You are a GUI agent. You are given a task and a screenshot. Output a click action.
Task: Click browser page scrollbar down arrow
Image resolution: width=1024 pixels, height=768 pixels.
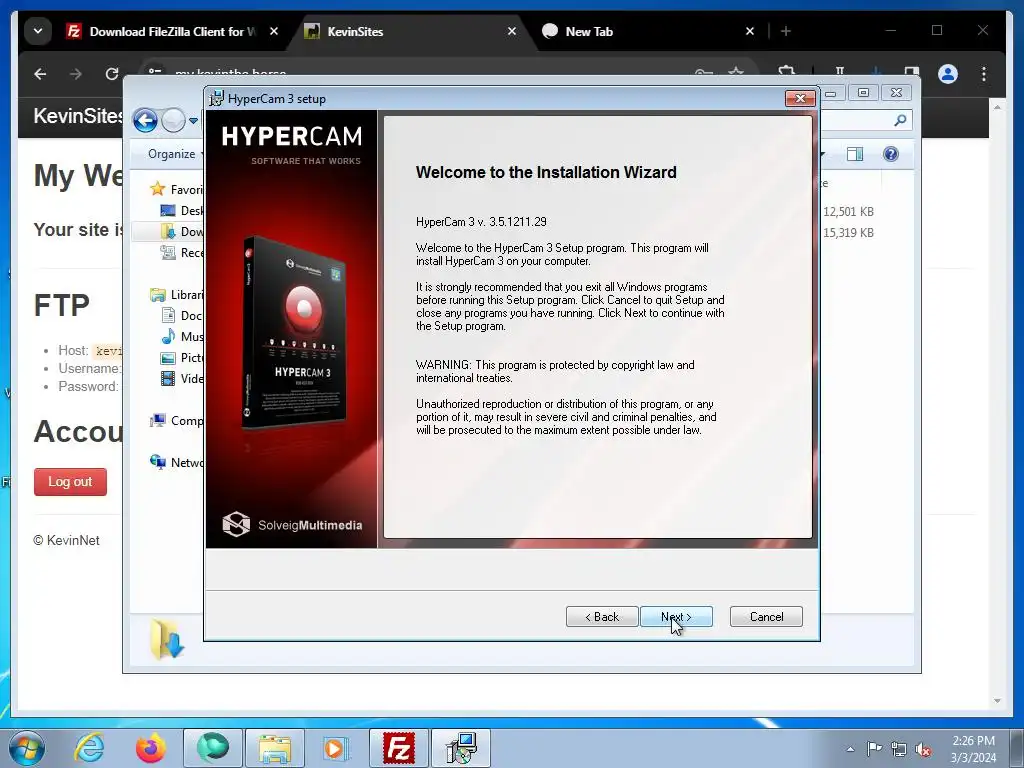pos(997,701)
